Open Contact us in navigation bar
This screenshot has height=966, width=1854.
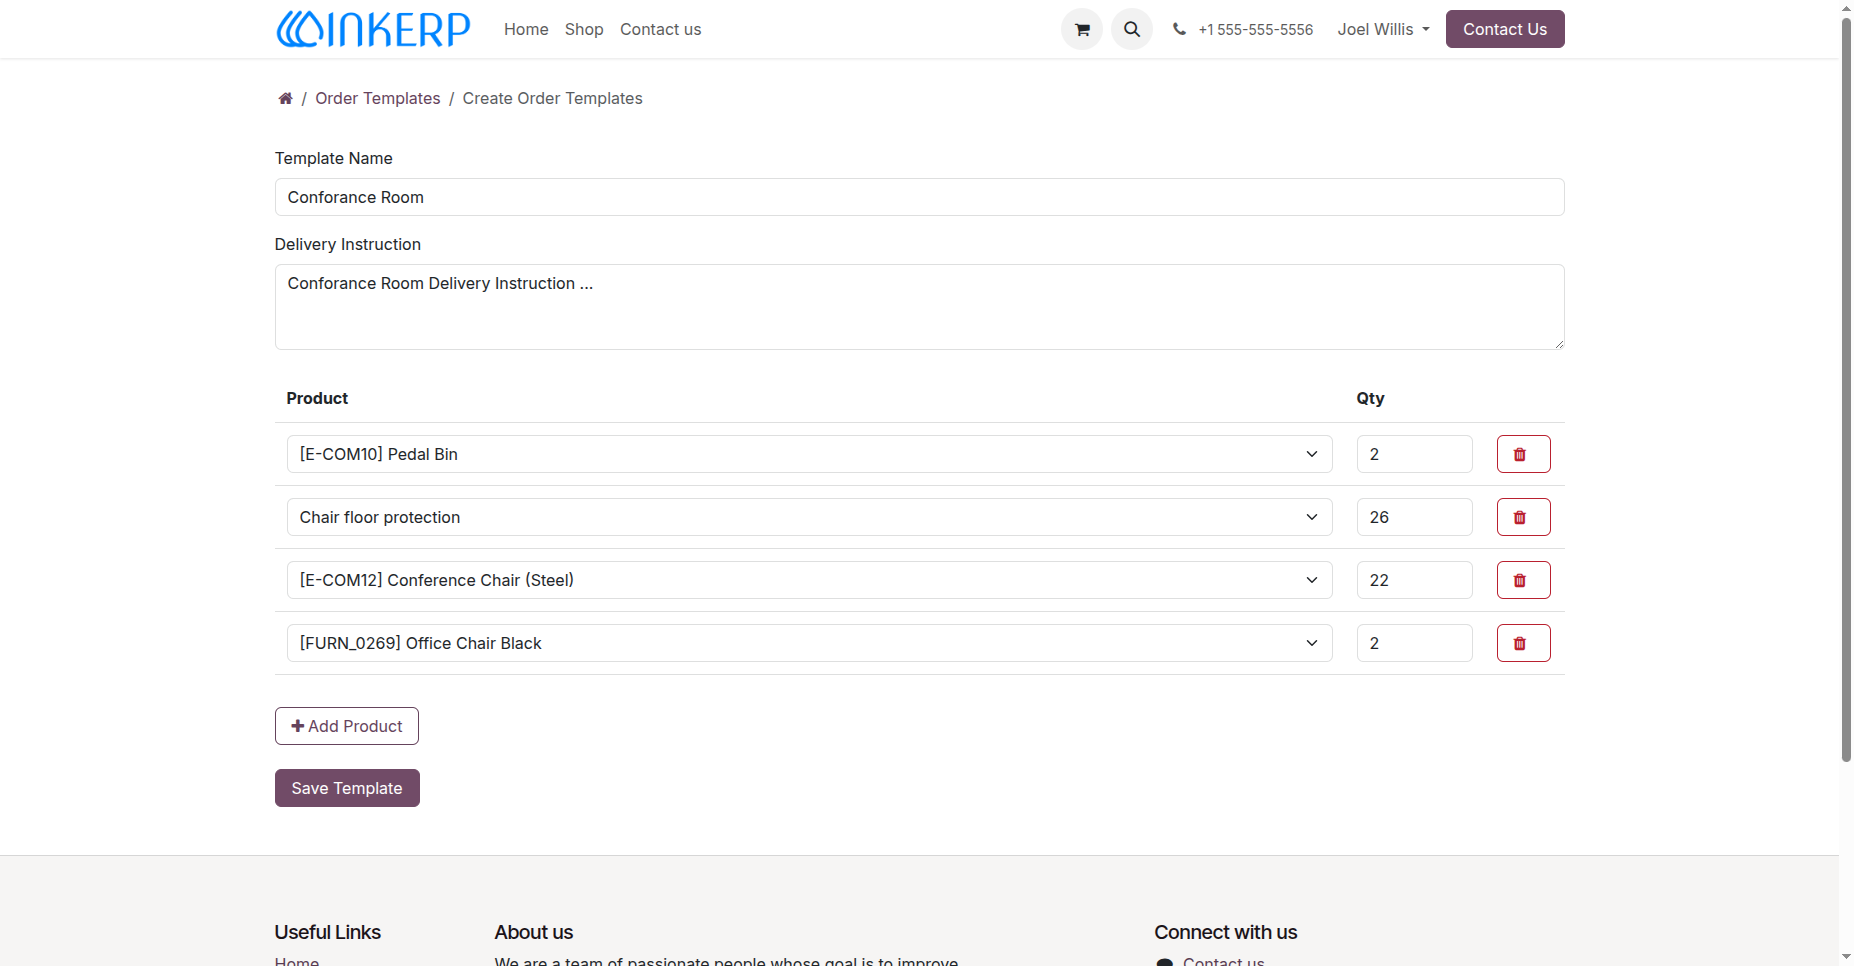[x=660, y=29]
